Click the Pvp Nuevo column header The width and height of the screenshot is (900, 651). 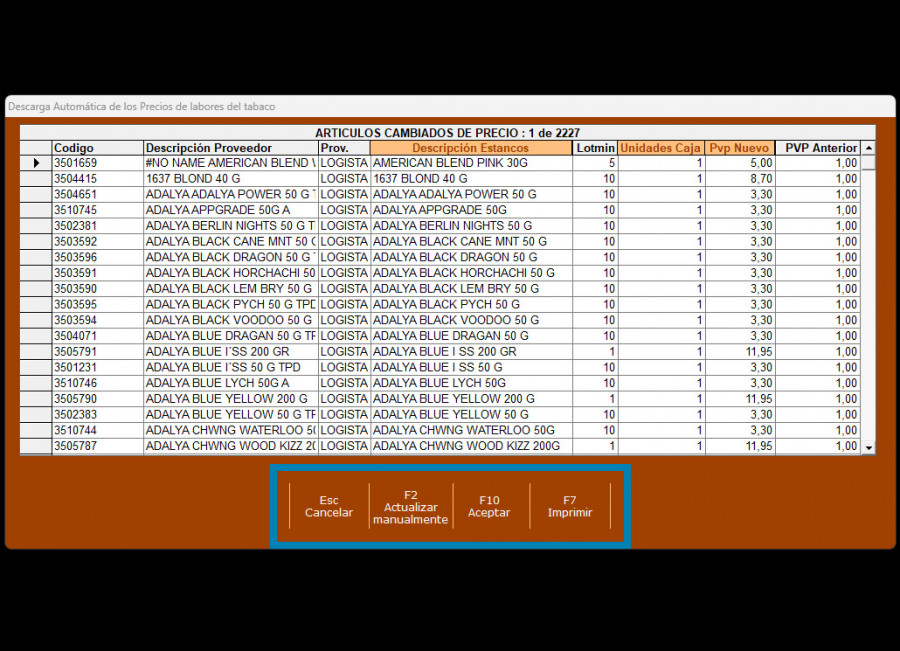(x=739, y=148)
